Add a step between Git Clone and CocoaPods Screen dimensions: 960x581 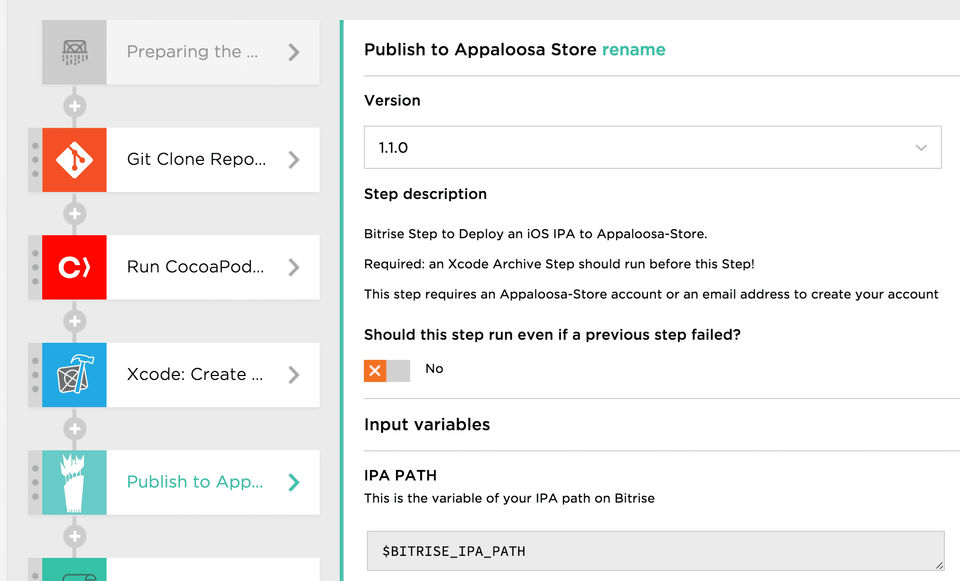click(74, 213)
